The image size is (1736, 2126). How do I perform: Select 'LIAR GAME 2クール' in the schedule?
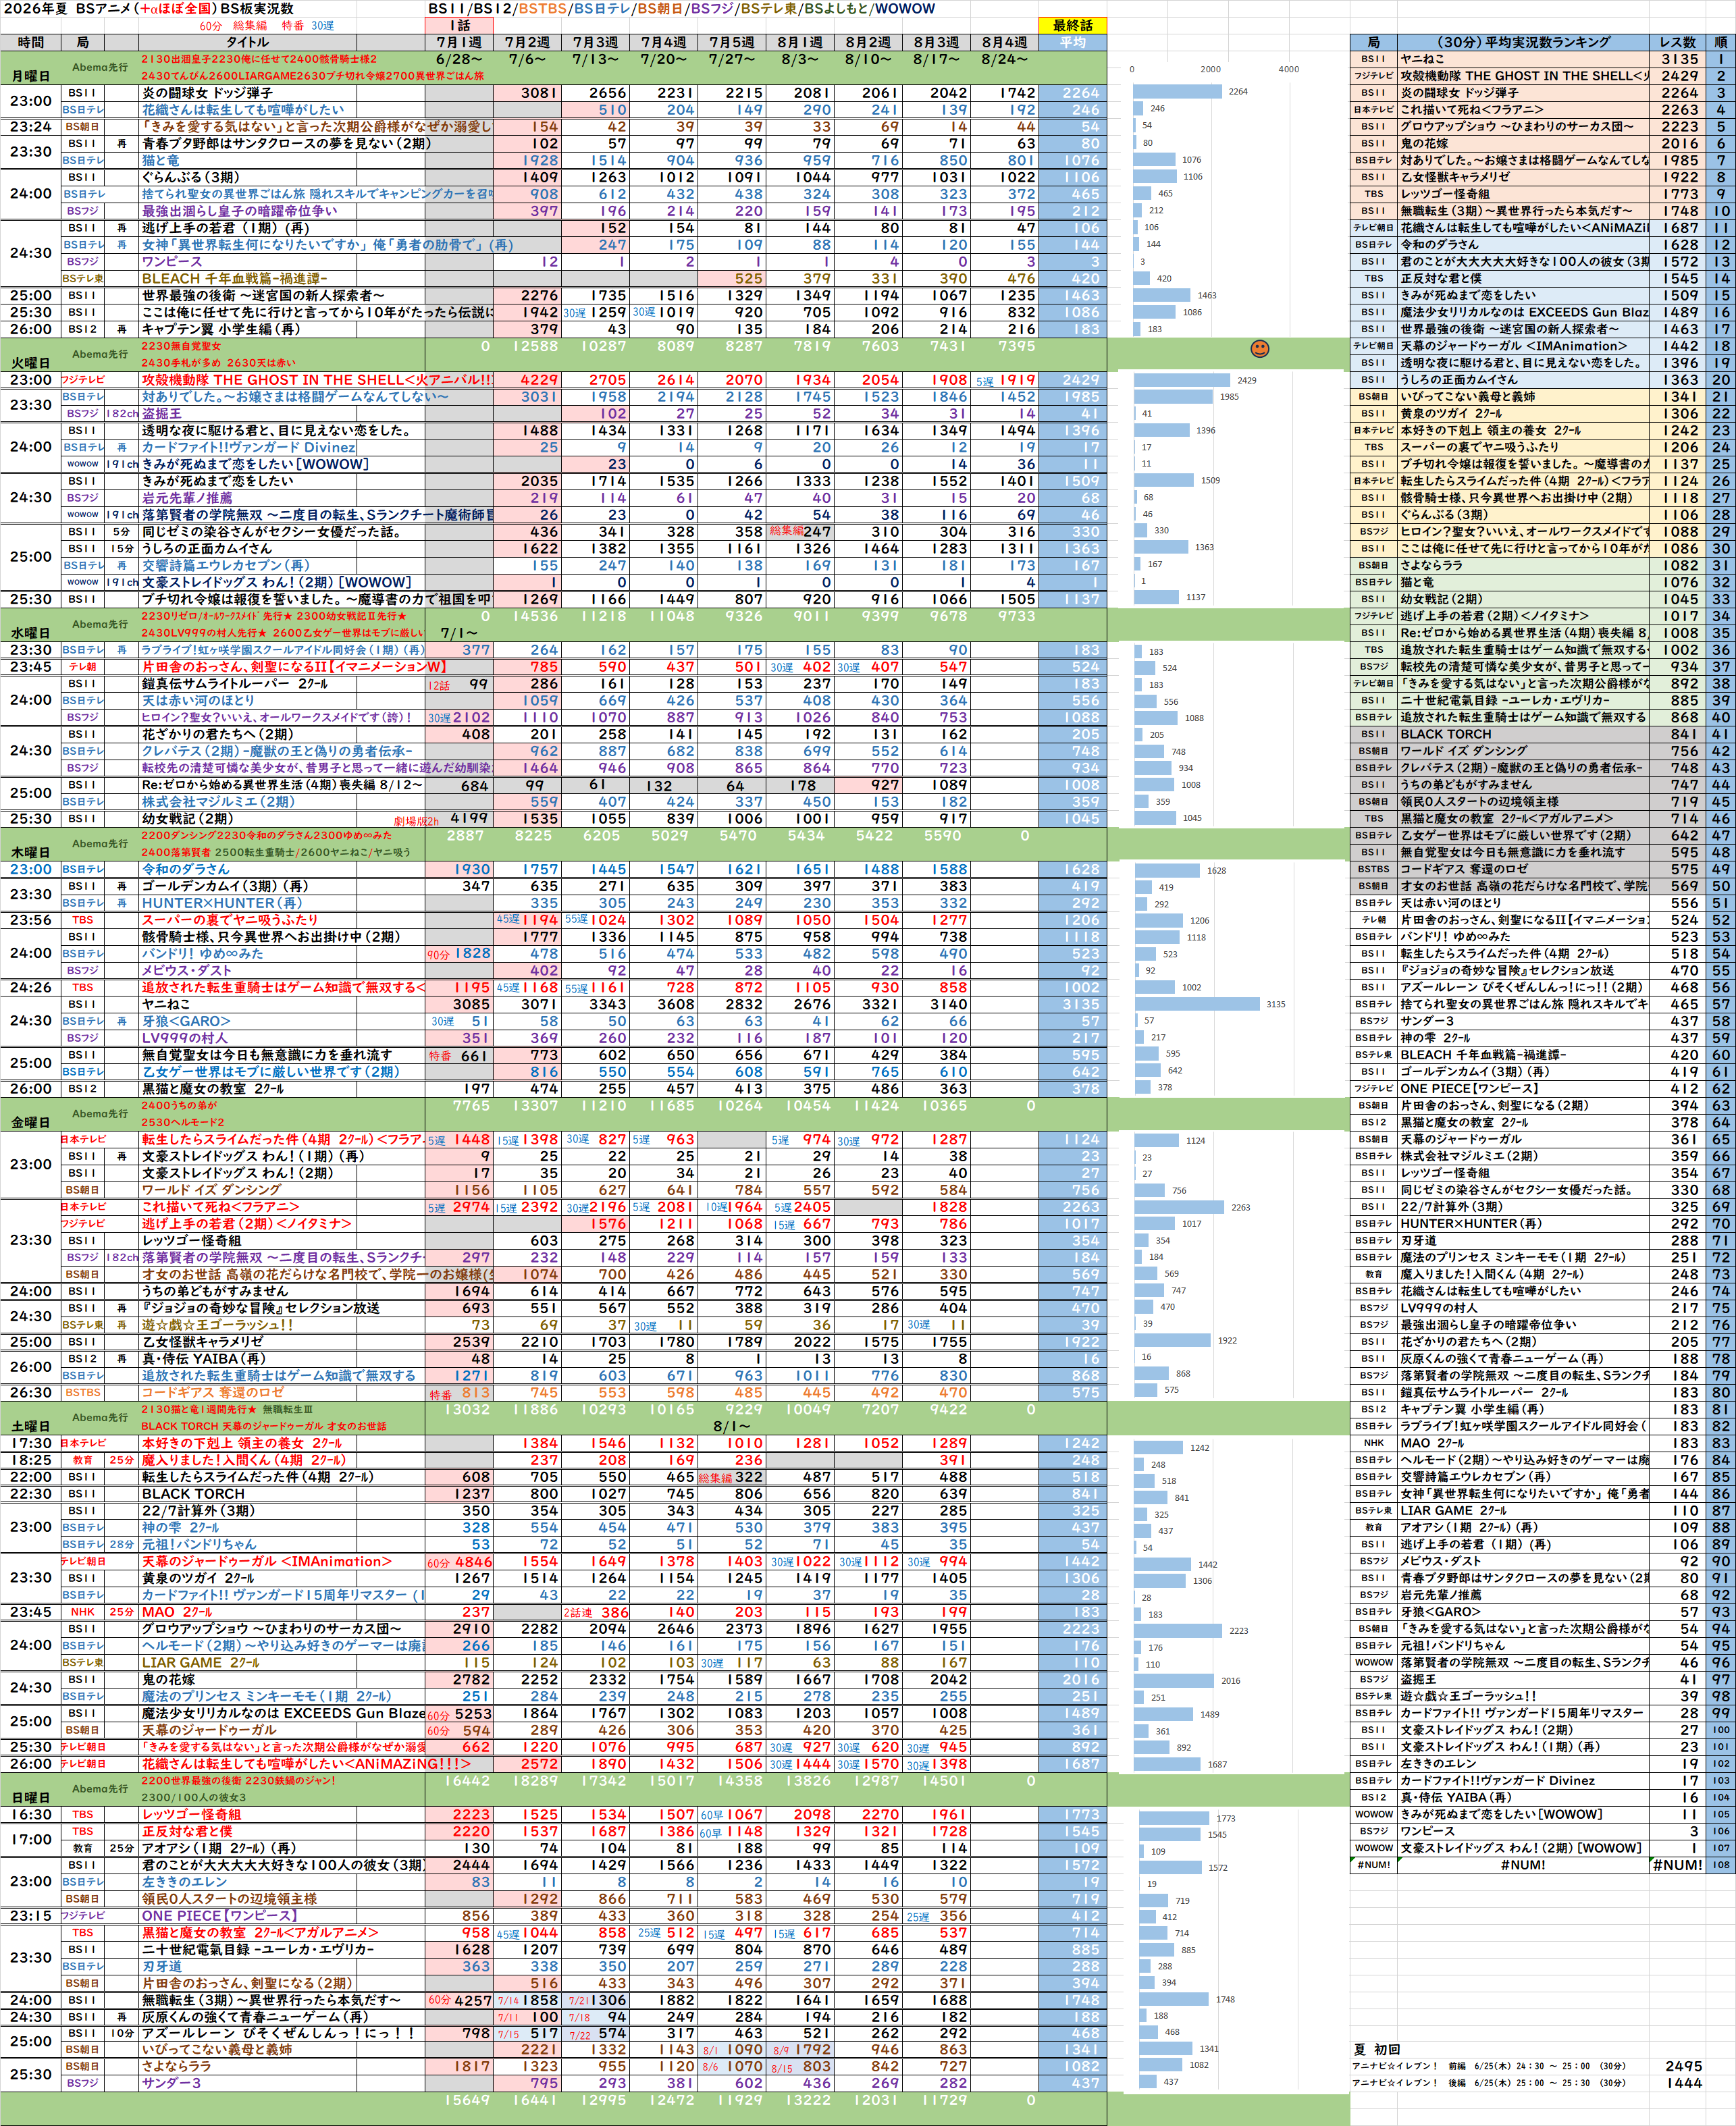coord(200,1662)
